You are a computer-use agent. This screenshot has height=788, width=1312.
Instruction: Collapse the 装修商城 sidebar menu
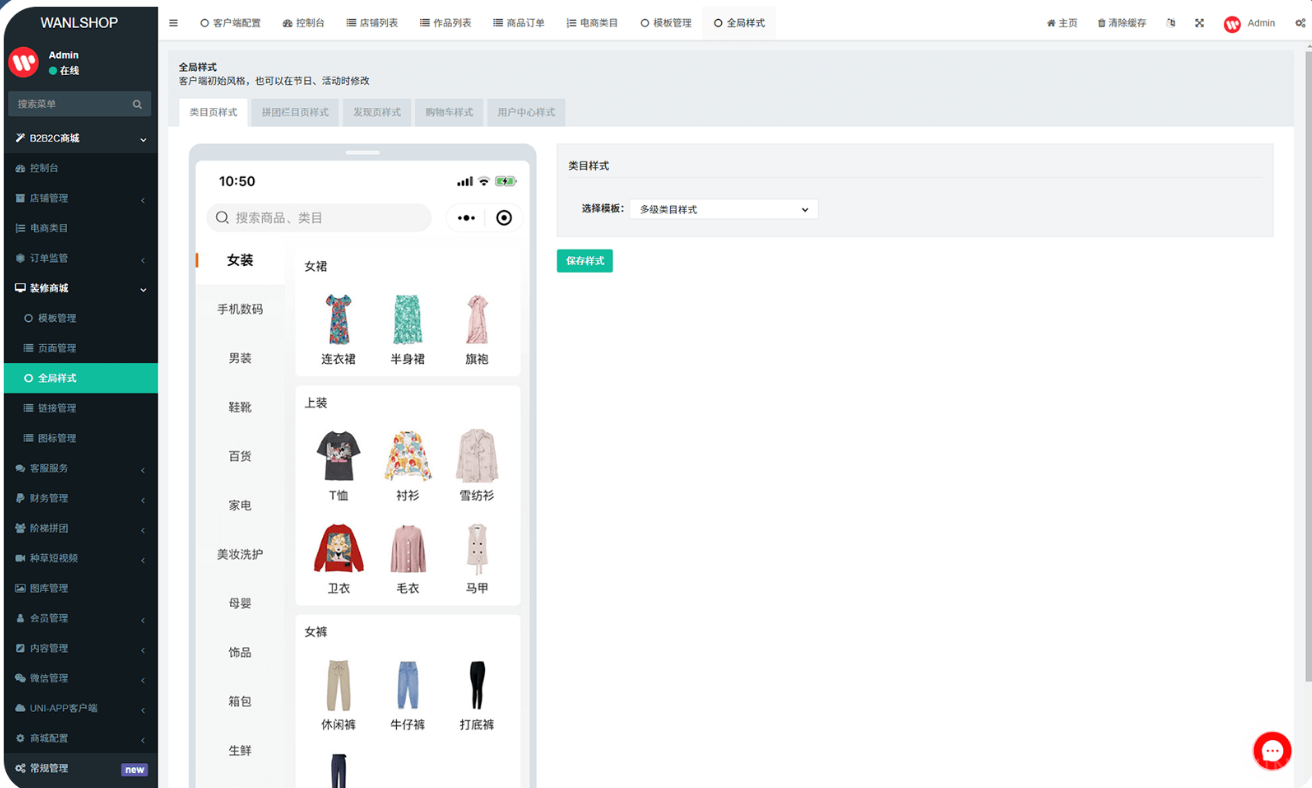[79, 288]
